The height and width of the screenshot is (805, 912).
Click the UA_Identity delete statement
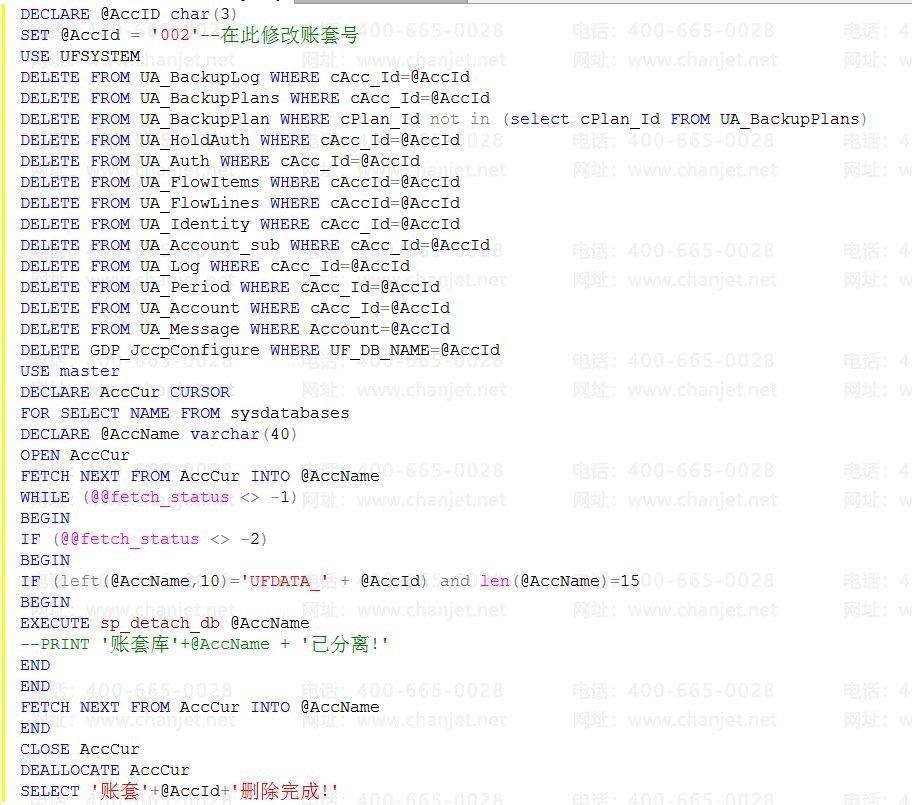(x=240, y=223)
